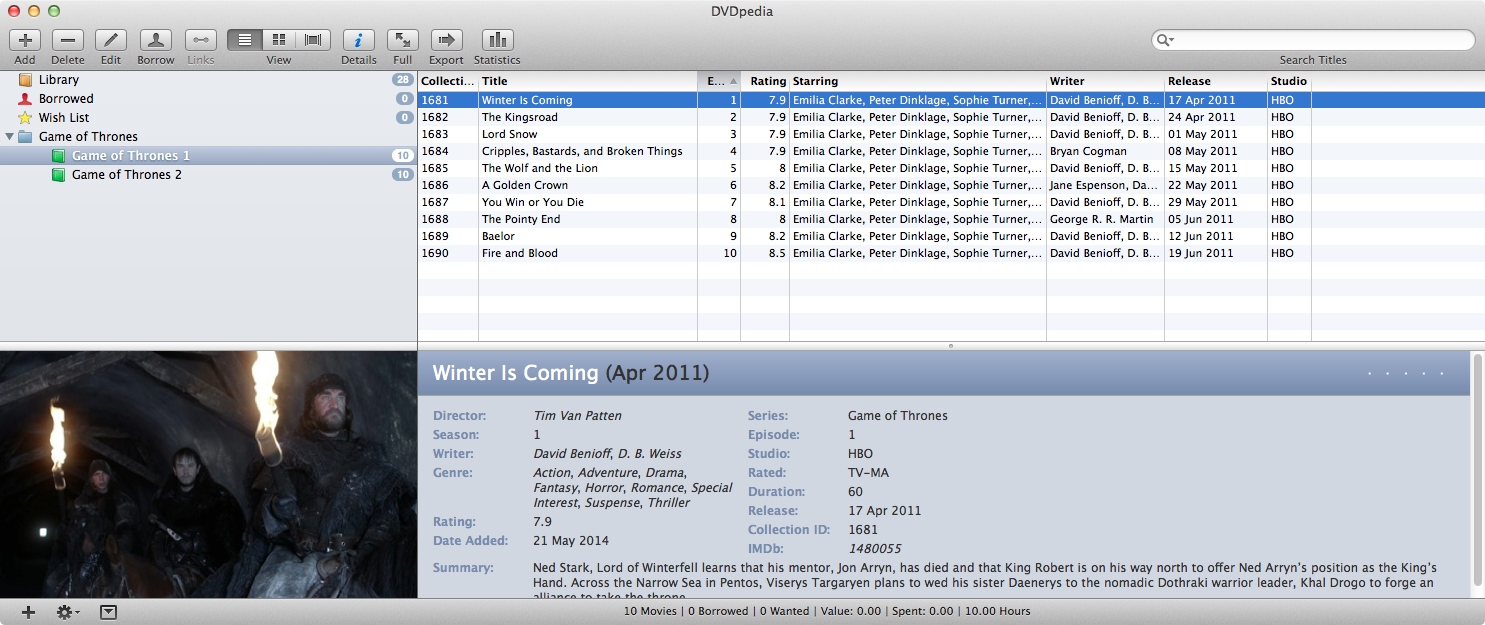
Task: Open the Statistics chart icon
Action: click(x=497, y=40)
